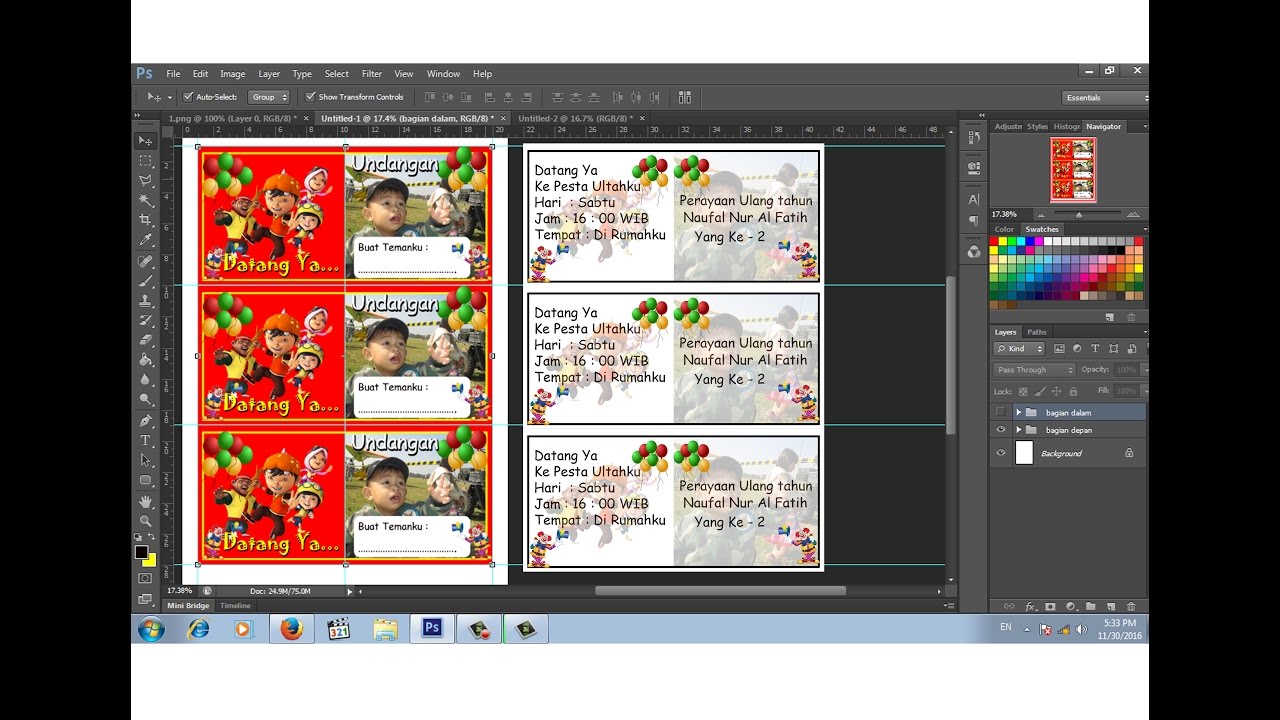The height and width of the screenshot is (720, 1280).
Task: Toggle lock transparent pixels
Action: [1023, 391]
